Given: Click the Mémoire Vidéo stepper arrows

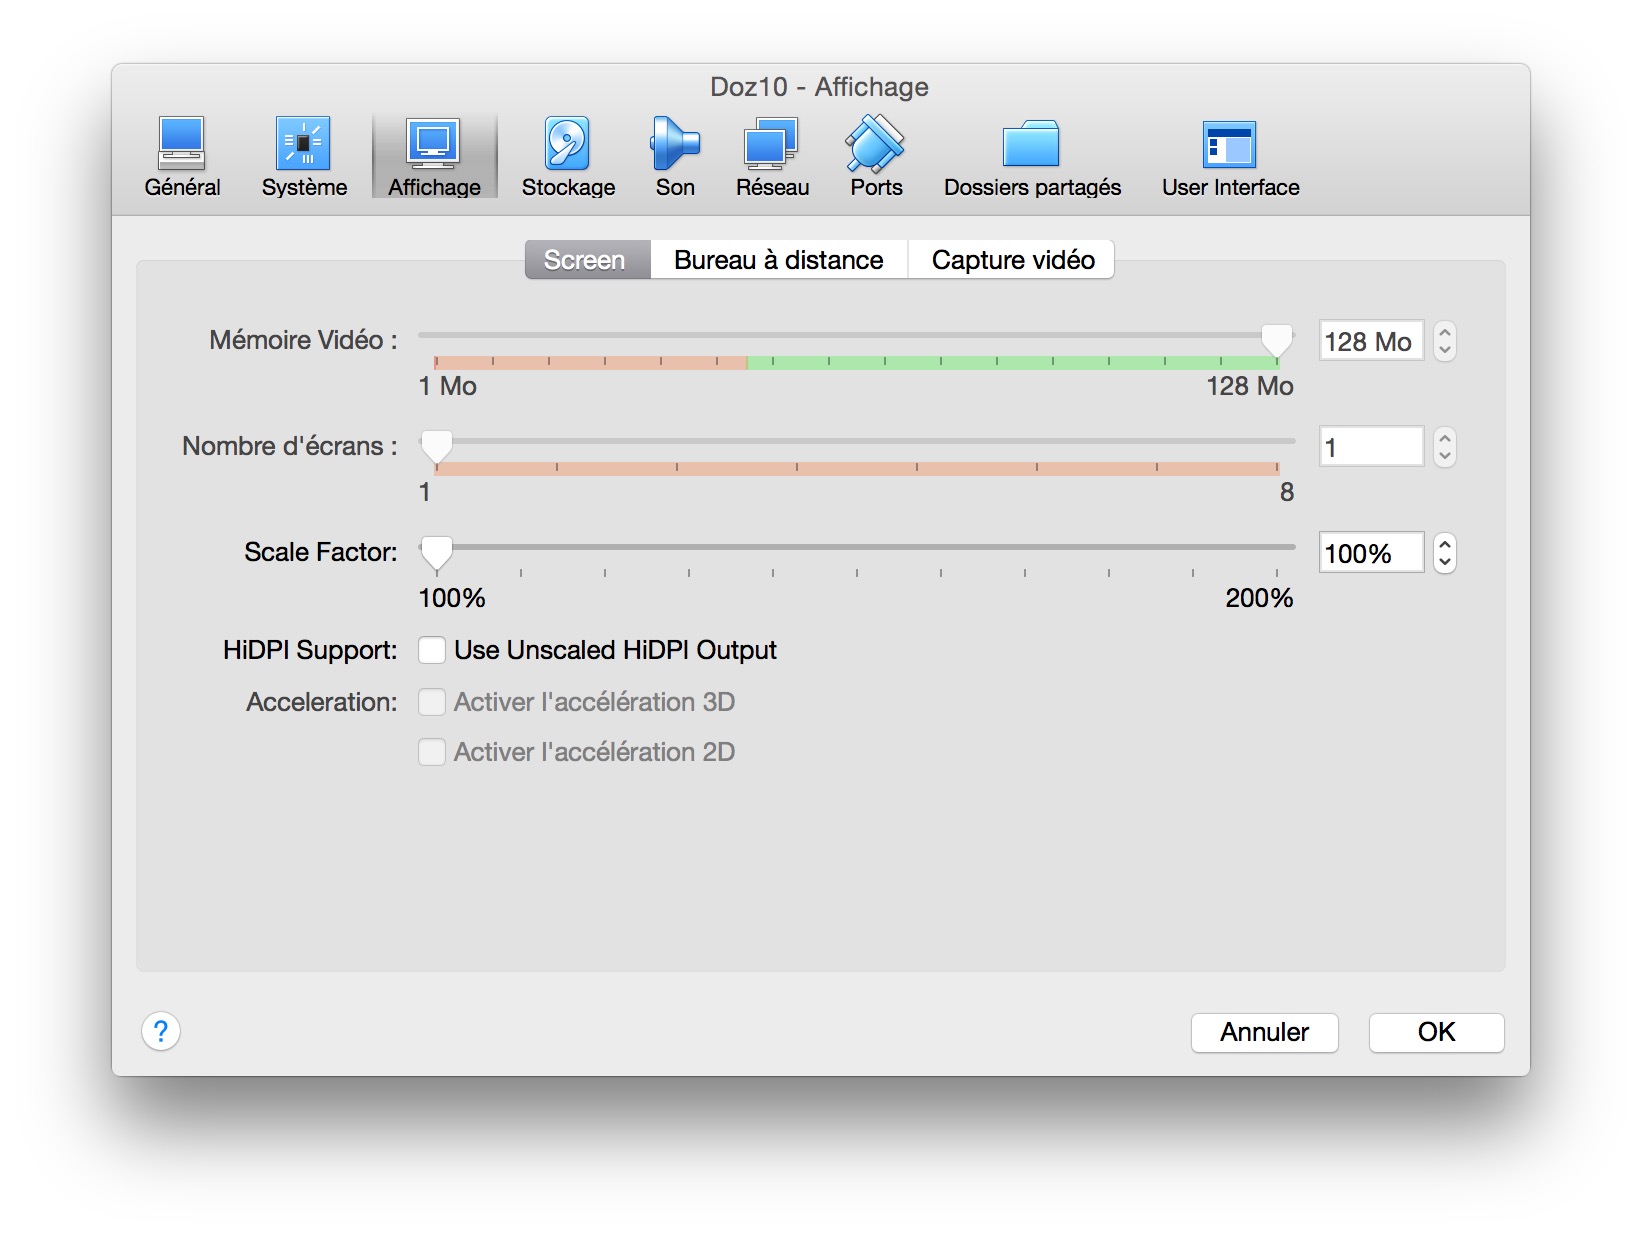Looking at the screenshot, I should (1444, 341).
